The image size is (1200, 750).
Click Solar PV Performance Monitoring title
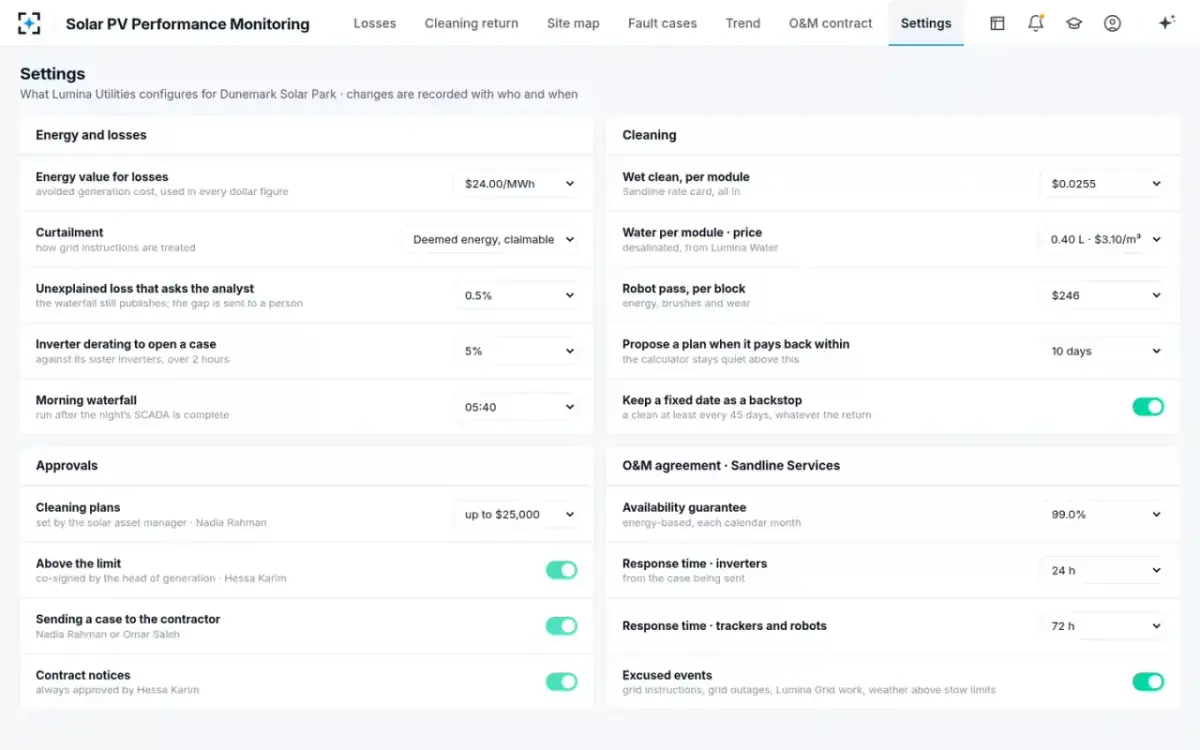click(x=188, y=24)
